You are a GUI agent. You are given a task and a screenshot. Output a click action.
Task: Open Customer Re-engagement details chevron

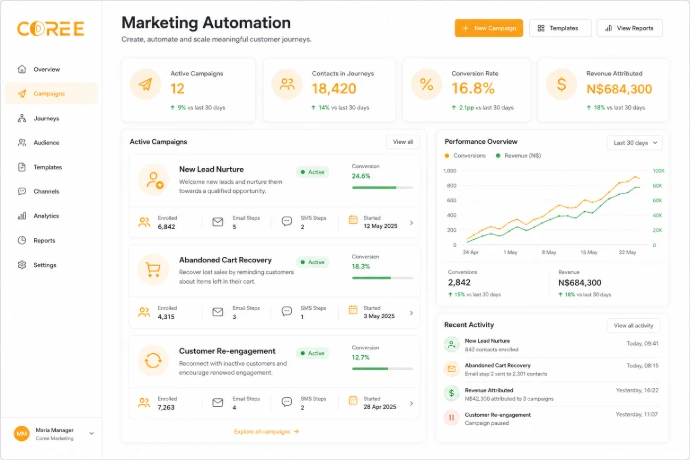tap(411, 403)
